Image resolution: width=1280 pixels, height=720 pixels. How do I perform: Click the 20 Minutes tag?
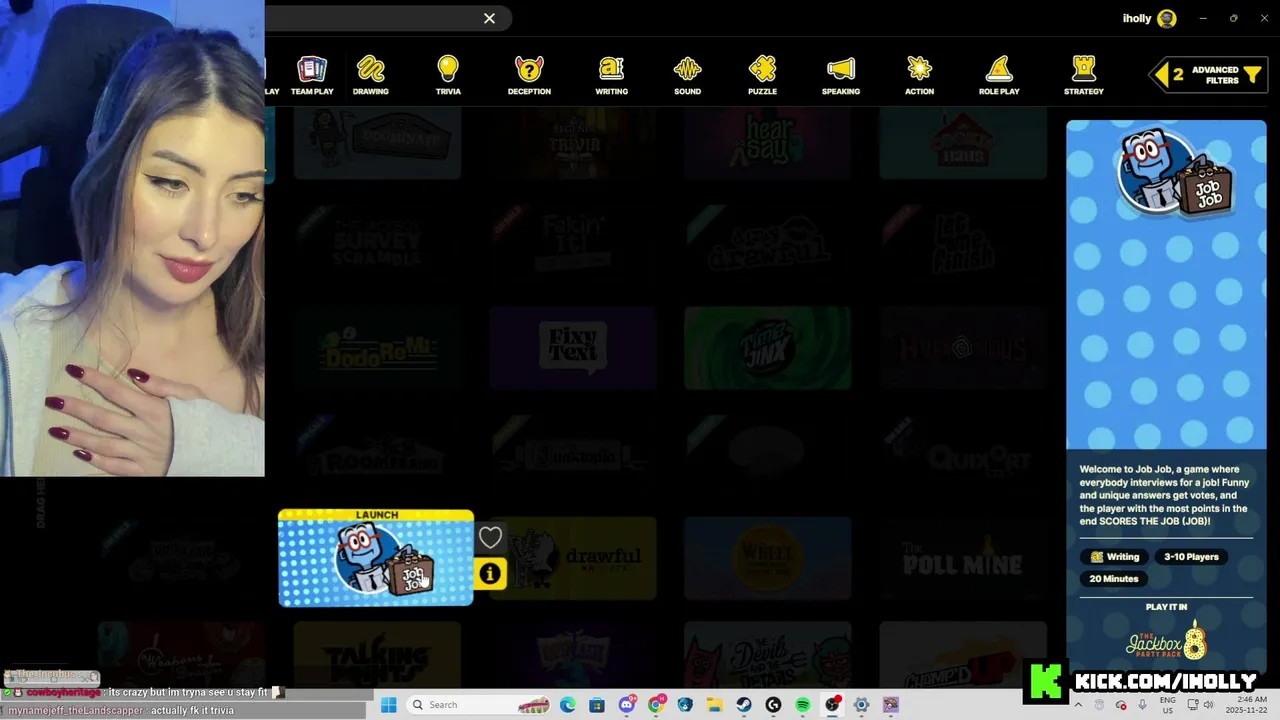point(1114,579)
